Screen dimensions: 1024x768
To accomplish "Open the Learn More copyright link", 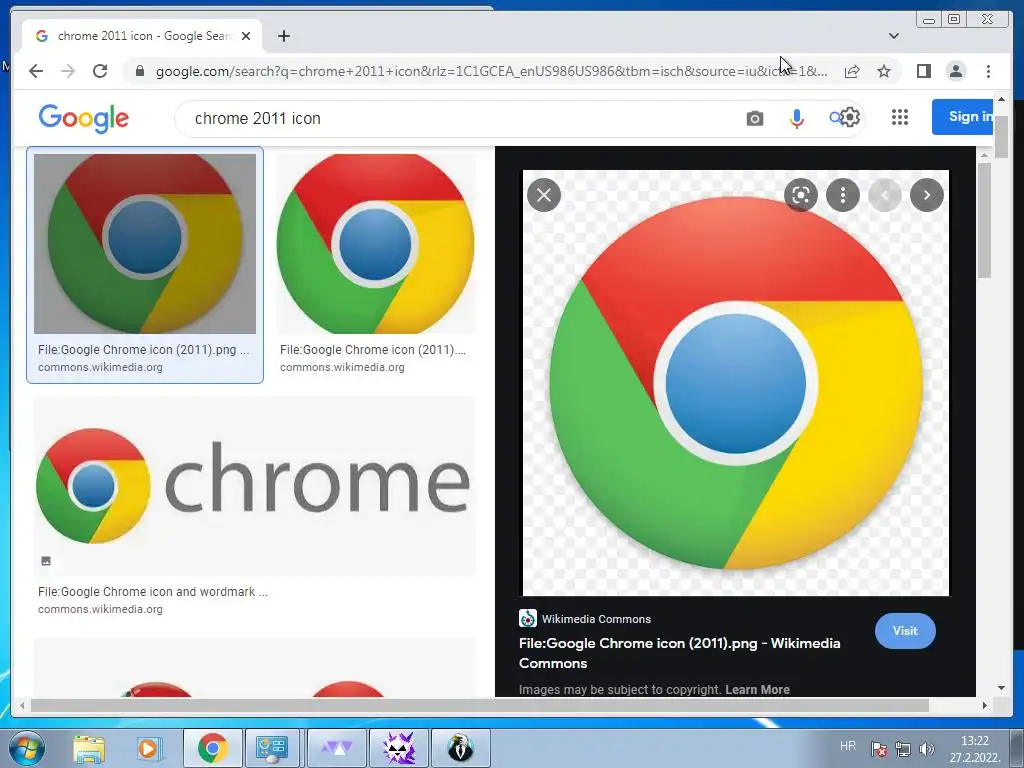I will coord(757,690).
